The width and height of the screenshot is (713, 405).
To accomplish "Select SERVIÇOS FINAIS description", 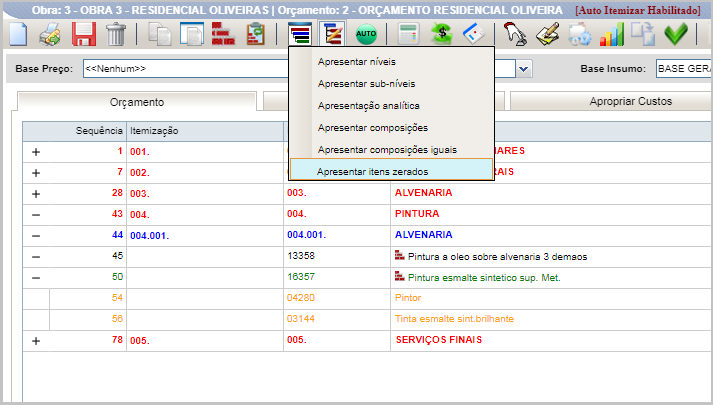I will [x=439, y=340].
